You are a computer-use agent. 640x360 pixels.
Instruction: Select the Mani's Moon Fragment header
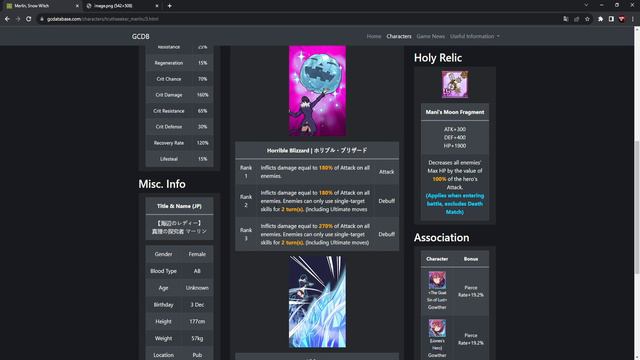(x=455, y=112)
